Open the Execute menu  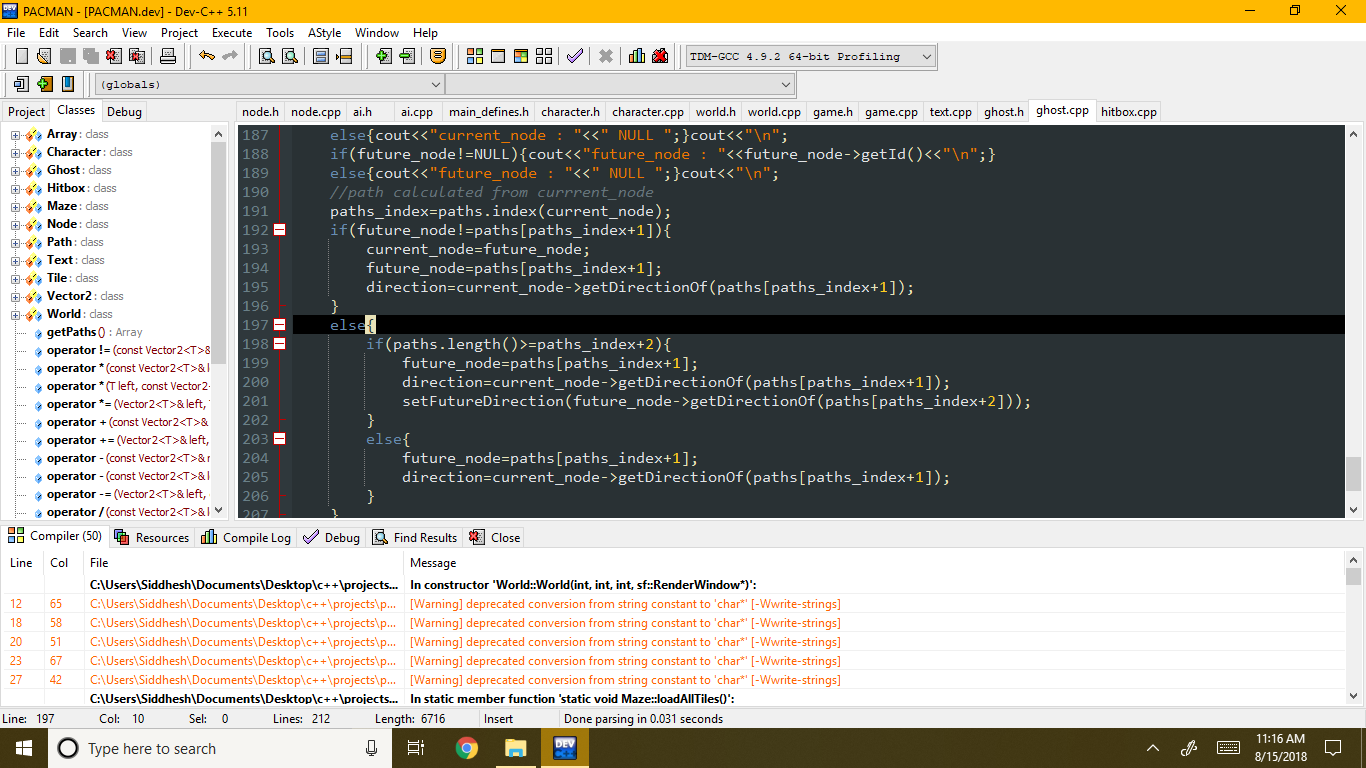coord(232,33)
